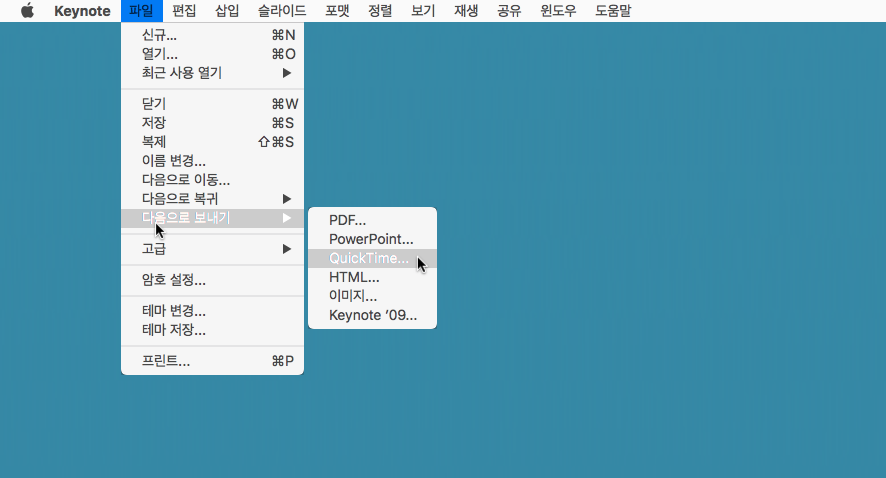Click the 파일 menu in menu bar

tap(141, 11)
